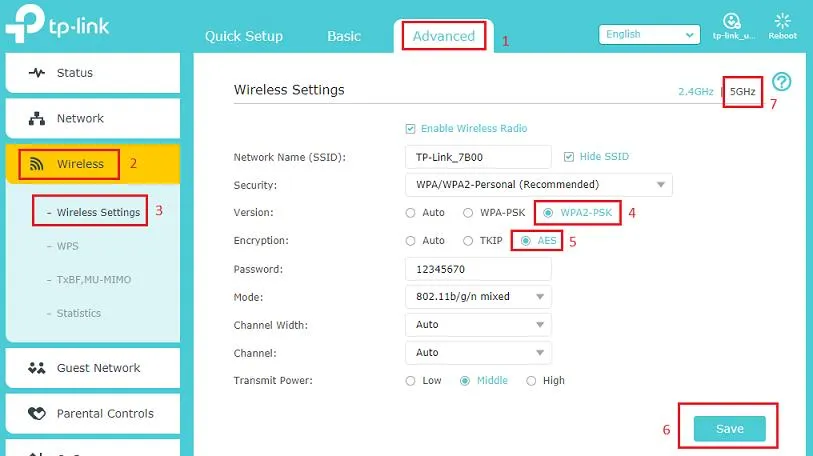Image resolution: width=813 pixels, height=456 pixels.
Task: Click the Guest Network people icon
Action: pyautogui.click(x=37, y=368)
